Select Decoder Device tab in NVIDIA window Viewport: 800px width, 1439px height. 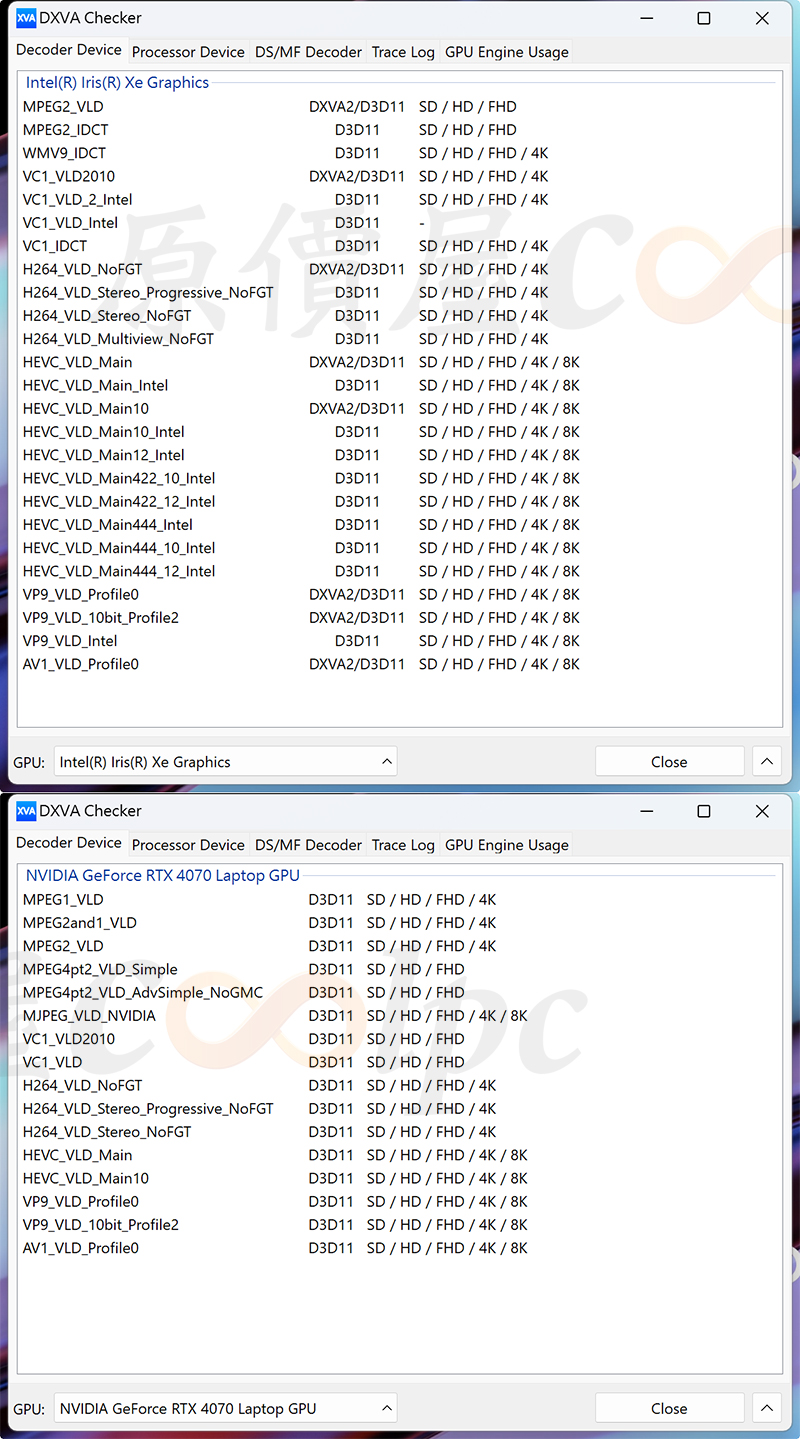[x=69, y=843]
